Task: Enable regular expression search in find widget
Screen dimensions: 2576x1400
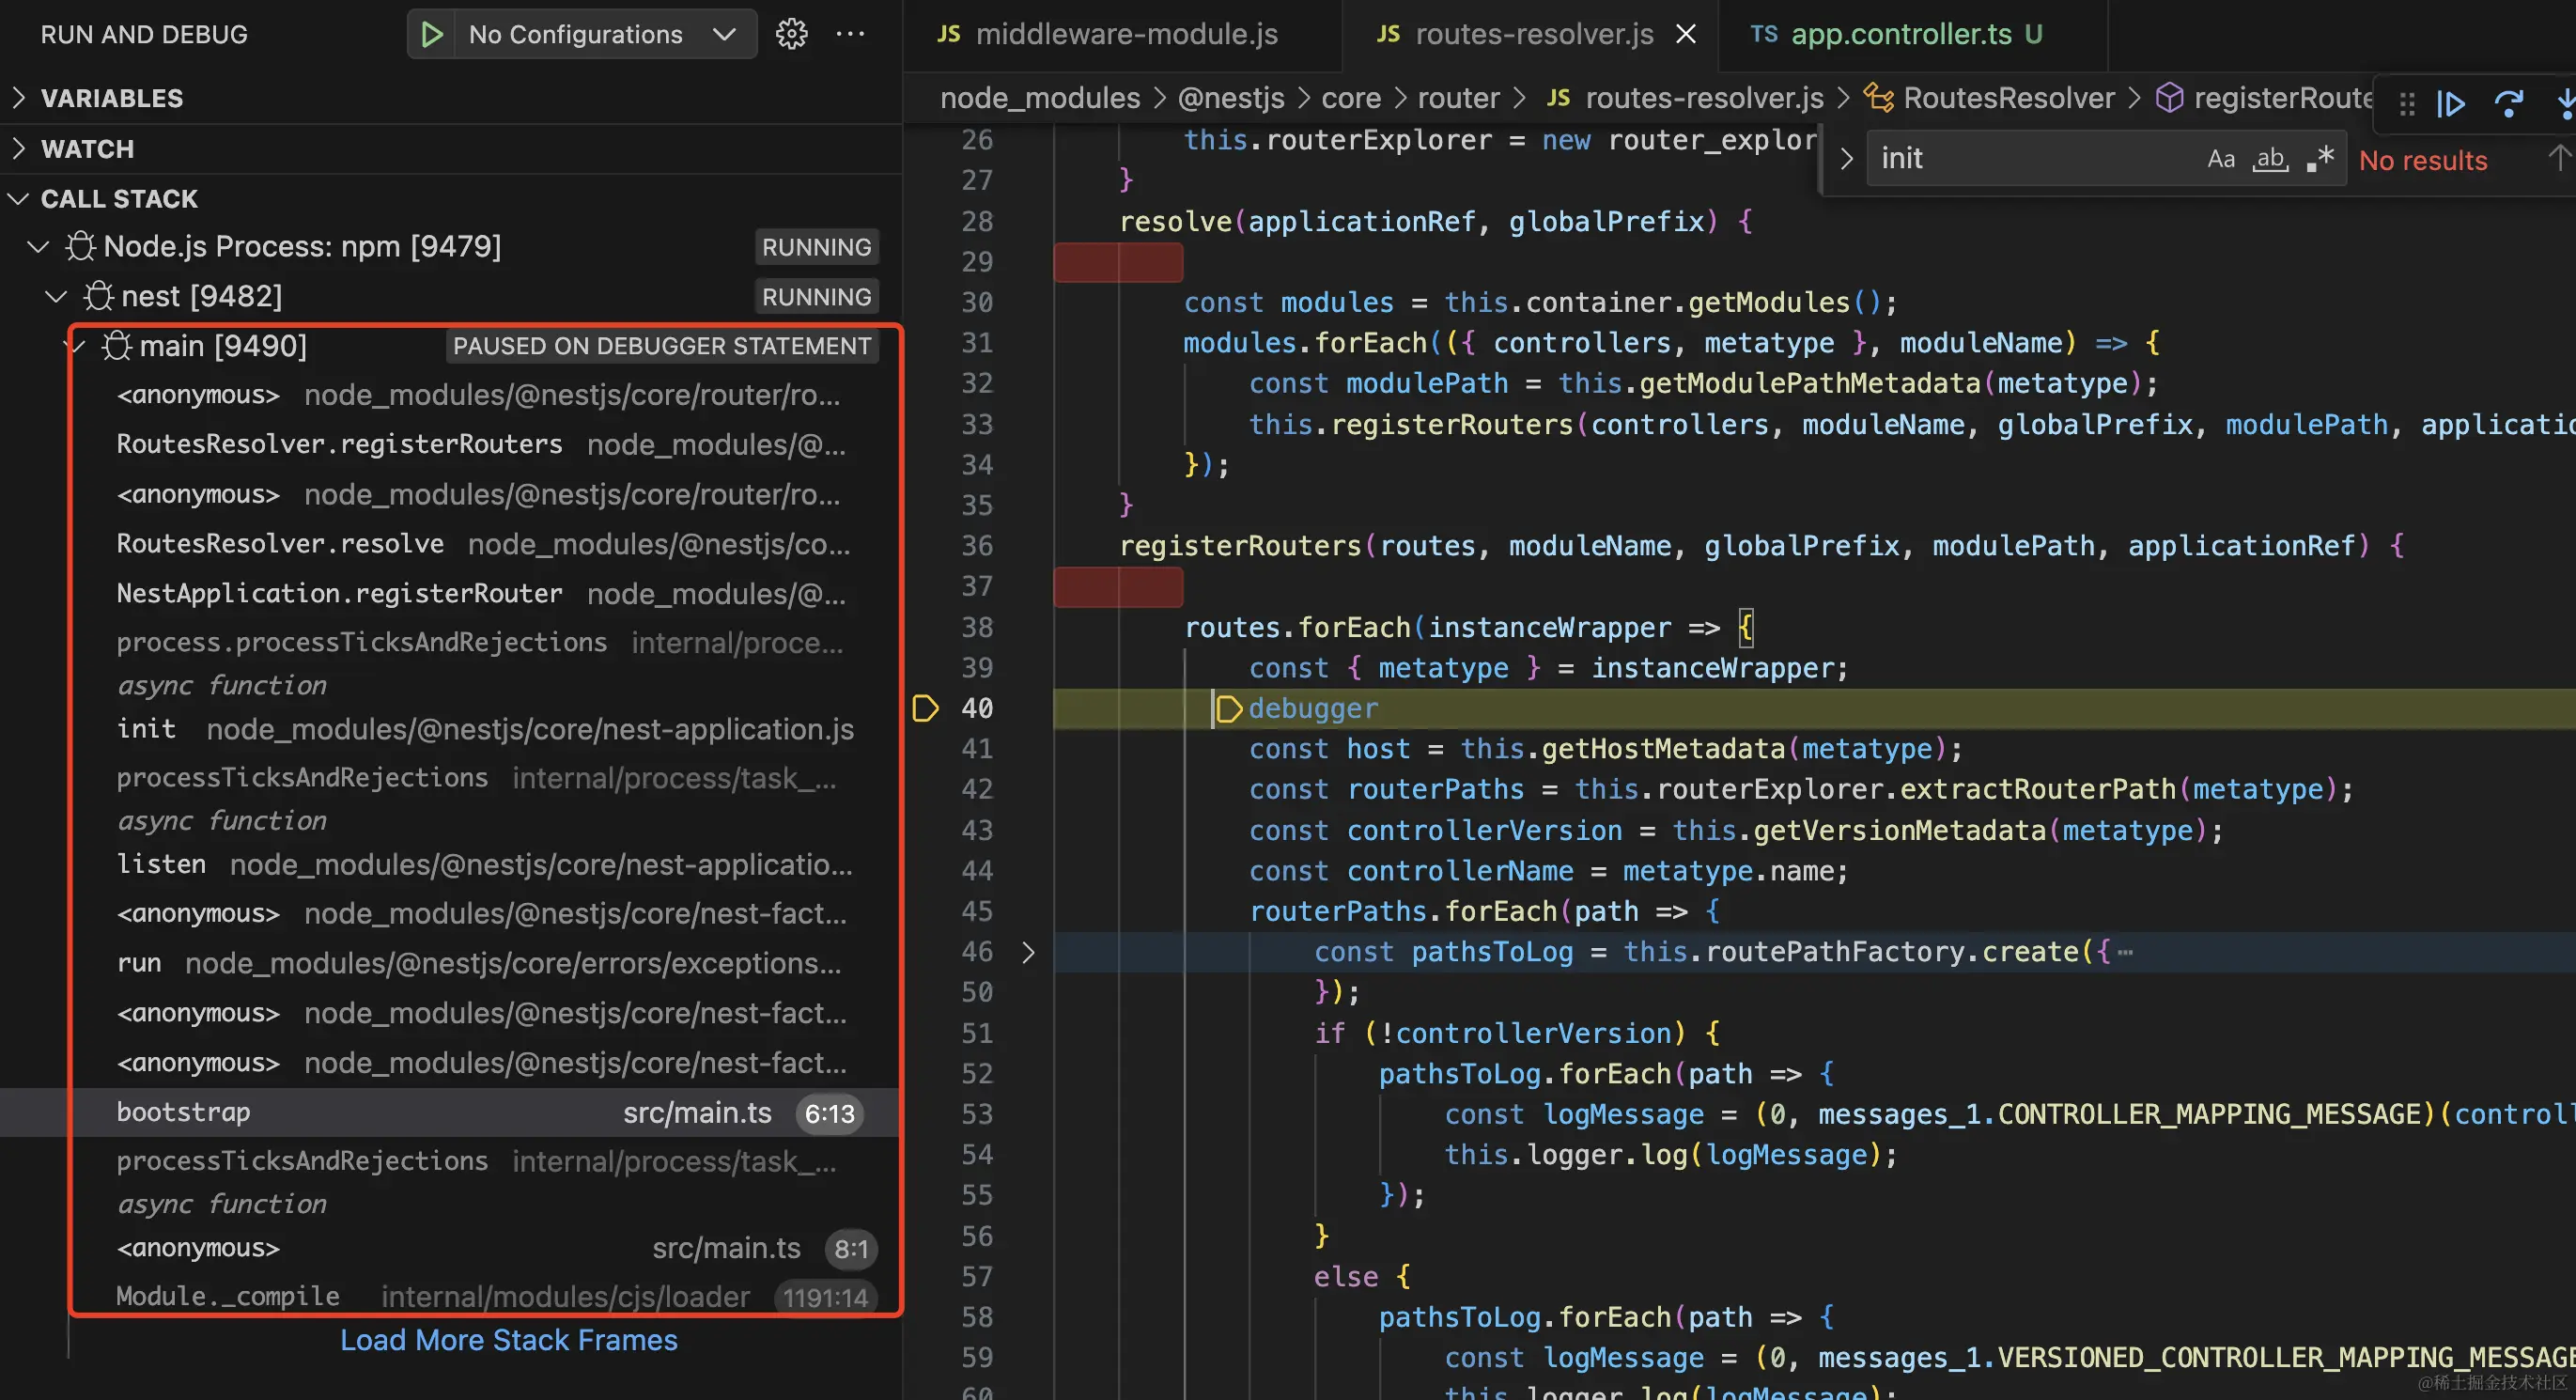Action: (x=2320, y=158)
